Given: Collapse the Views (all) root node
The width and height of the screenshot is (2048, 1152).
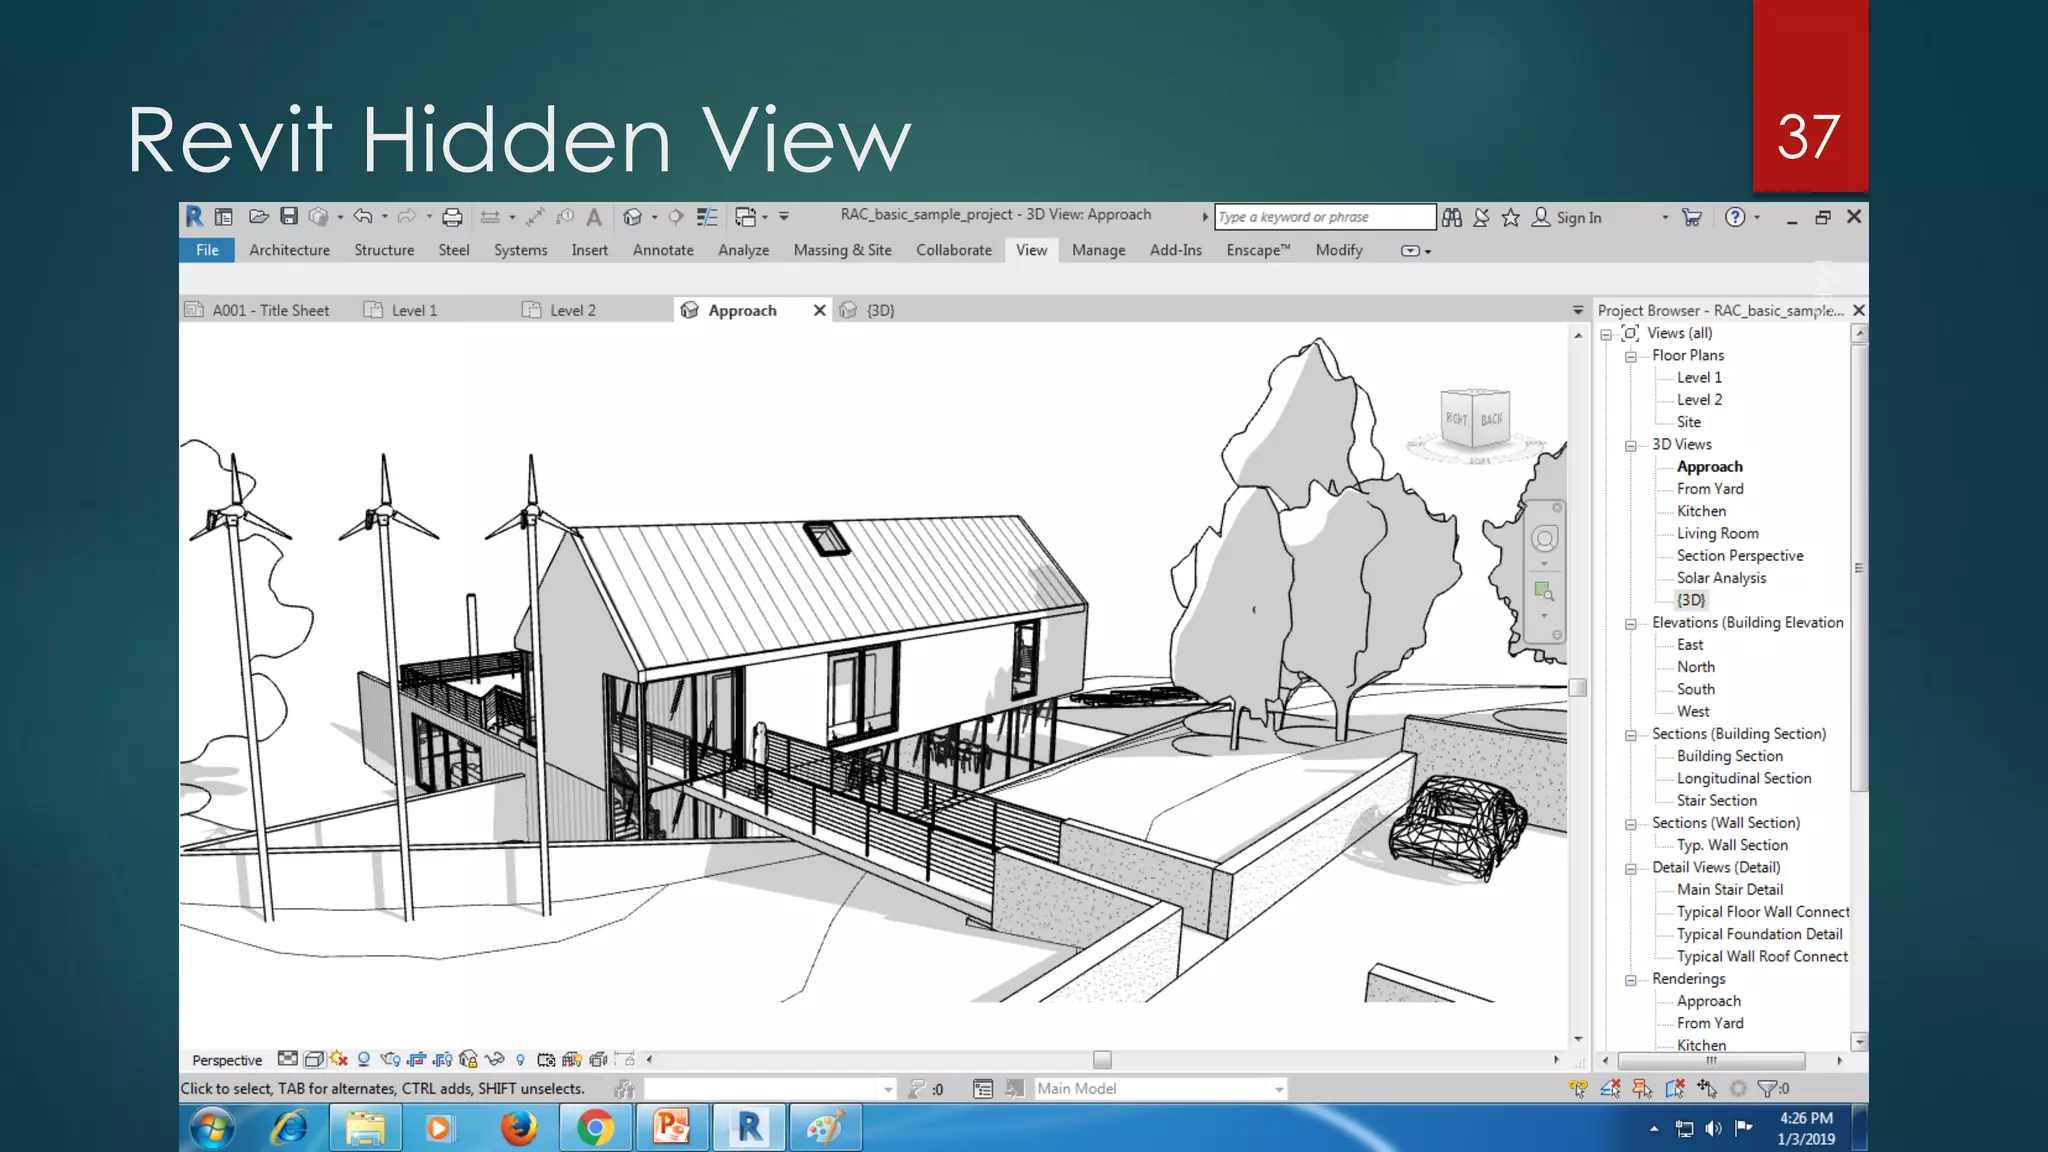Looking at the screenshot, I should [x=1606, y=335].
